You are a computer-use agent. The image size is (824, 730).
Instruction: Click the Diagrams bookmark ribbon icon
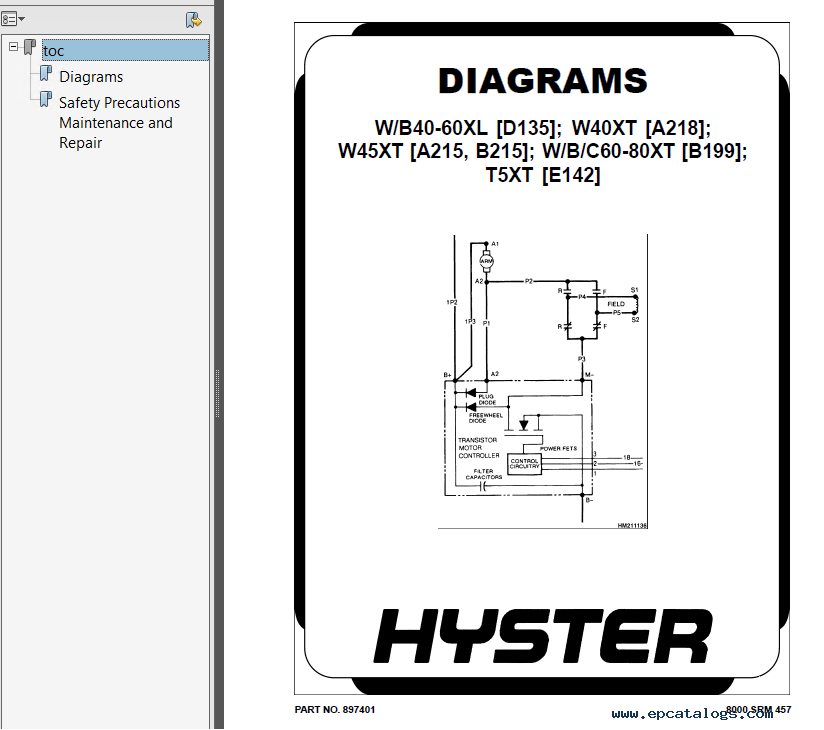tap(46, 73)
